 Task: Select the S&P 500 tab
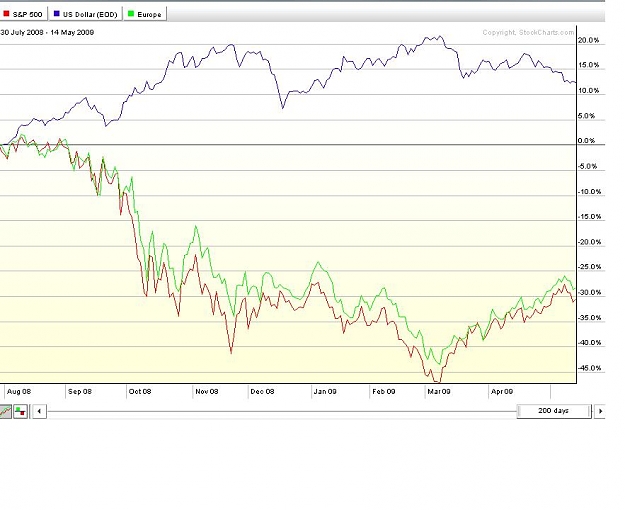coord(23,14)
